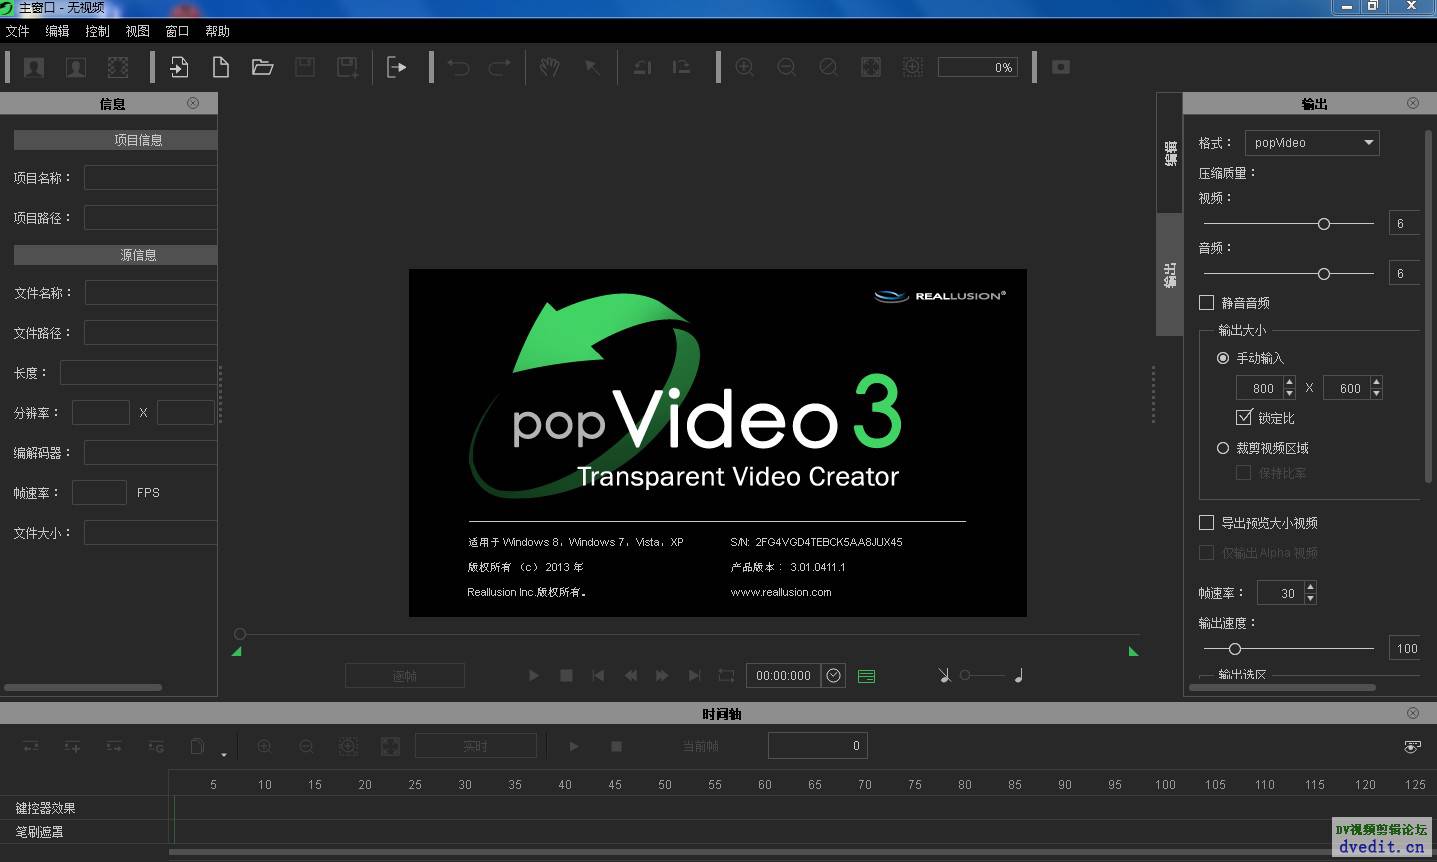The height and width of the screenshot is (862, 1437).
Task: Decrease the height 600 with the down arrow
Action: (1376, 394)
